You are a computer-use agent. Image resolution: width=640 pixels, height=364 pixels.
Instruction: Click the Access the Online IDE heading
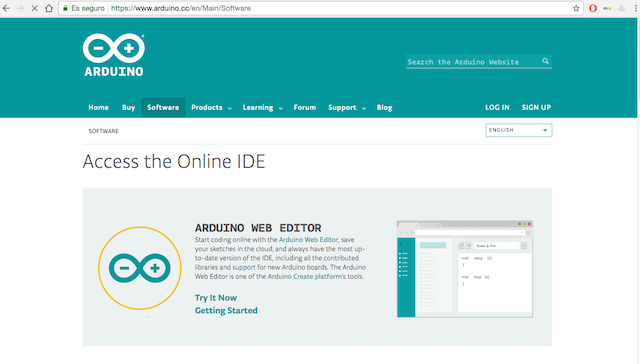174,161
